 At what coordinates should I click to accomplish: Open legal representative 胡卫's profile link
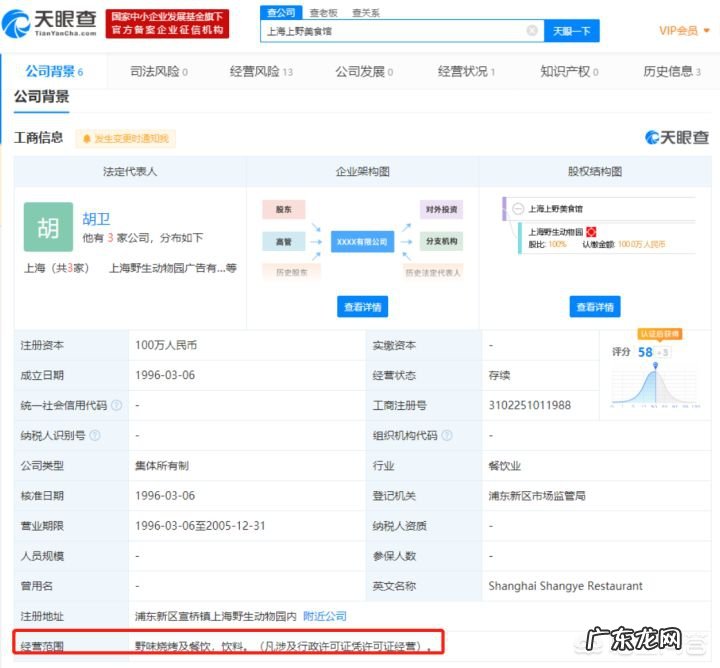(x=96, y=219)
